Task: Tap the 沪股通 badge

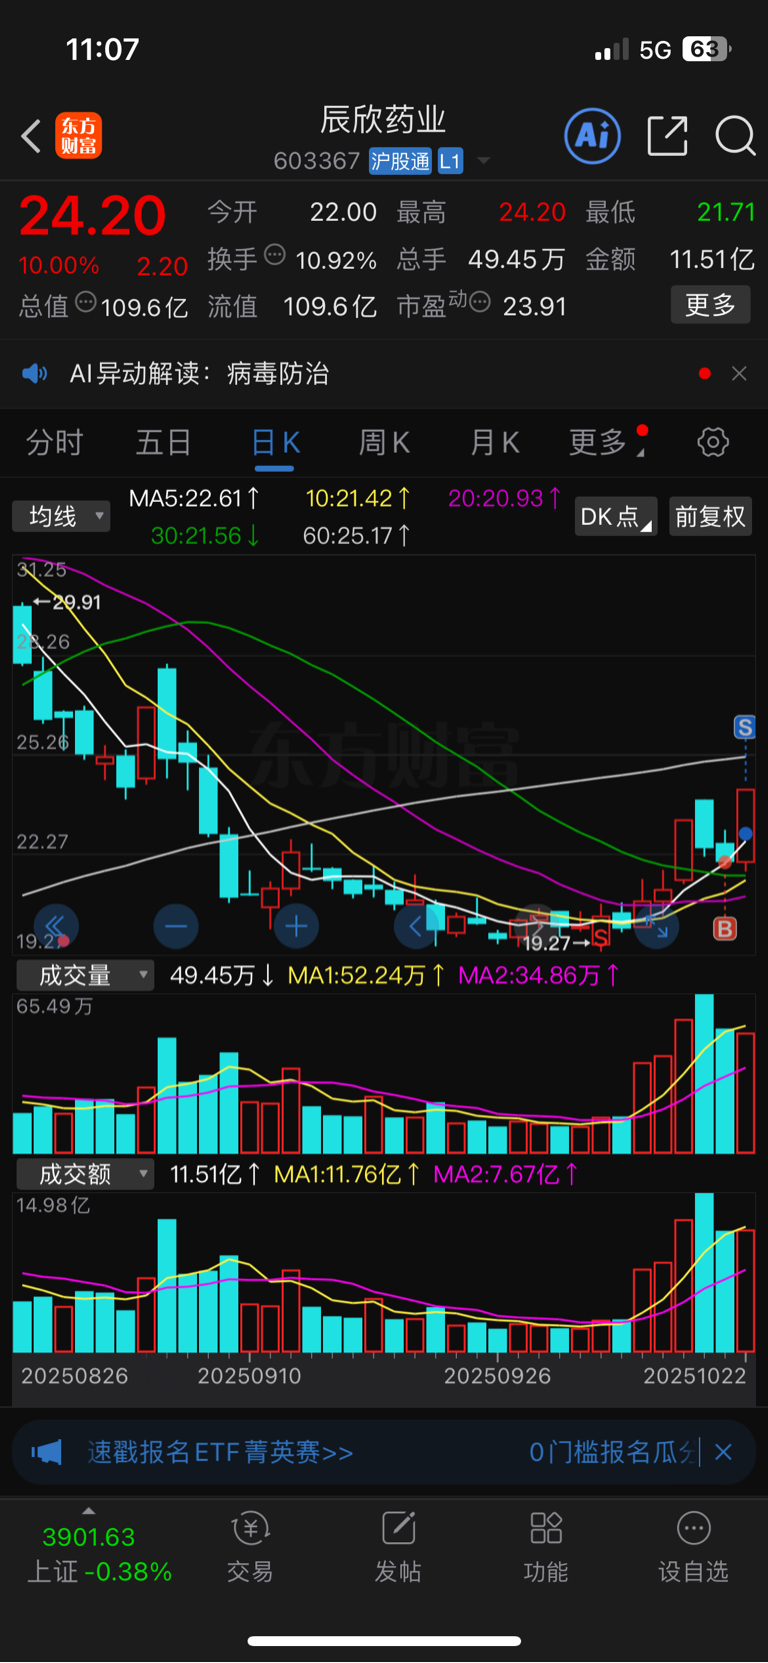Action: pyautogui.click(x=400, y=161)
